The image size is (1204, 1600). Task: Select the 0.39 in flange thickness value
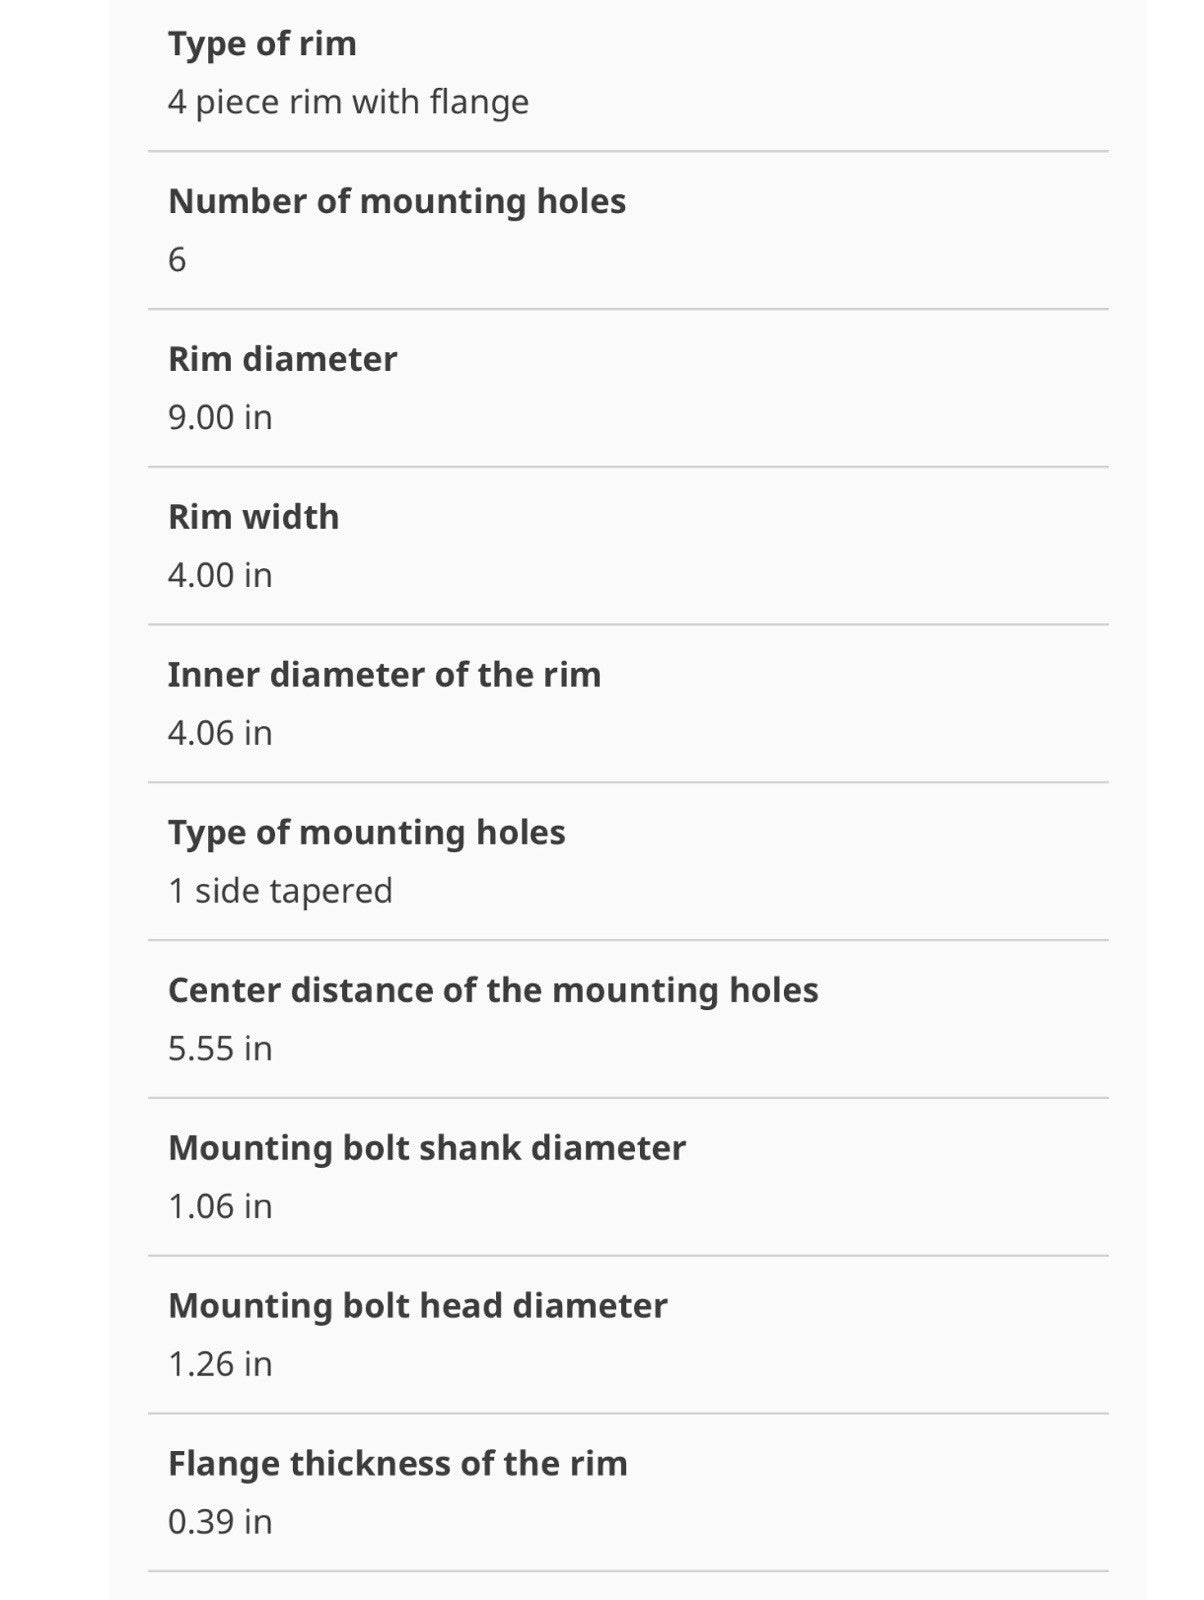pos(220,1522)
